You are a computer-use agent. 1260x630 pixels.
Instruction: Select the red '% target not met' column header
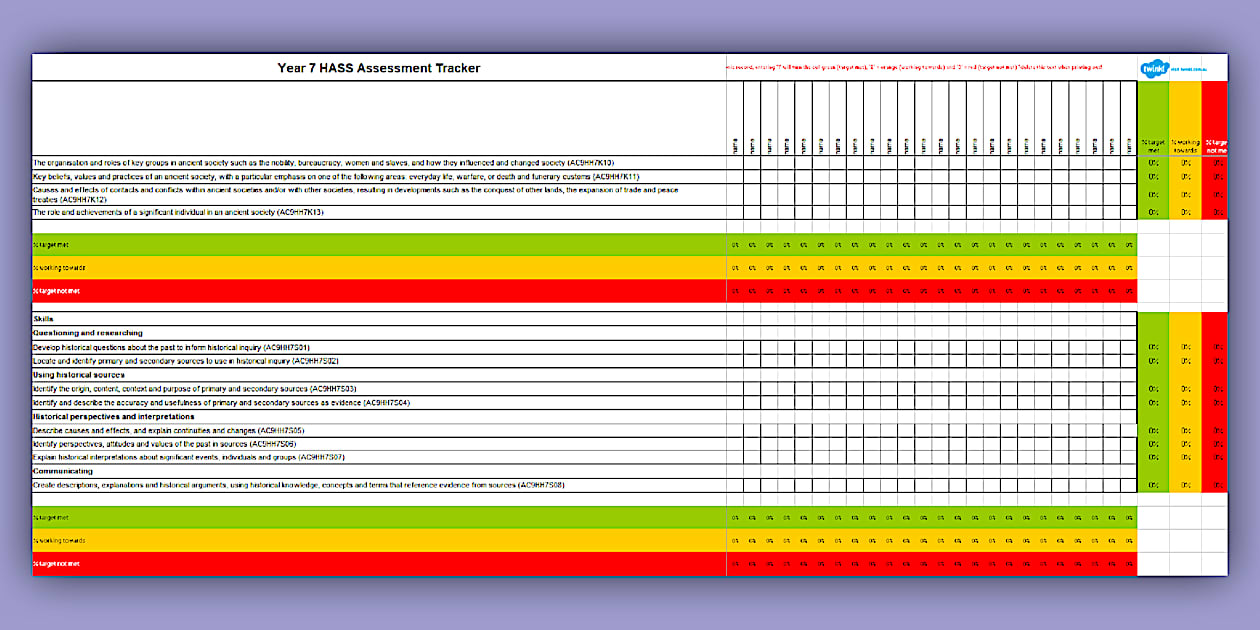[1215, 146]
